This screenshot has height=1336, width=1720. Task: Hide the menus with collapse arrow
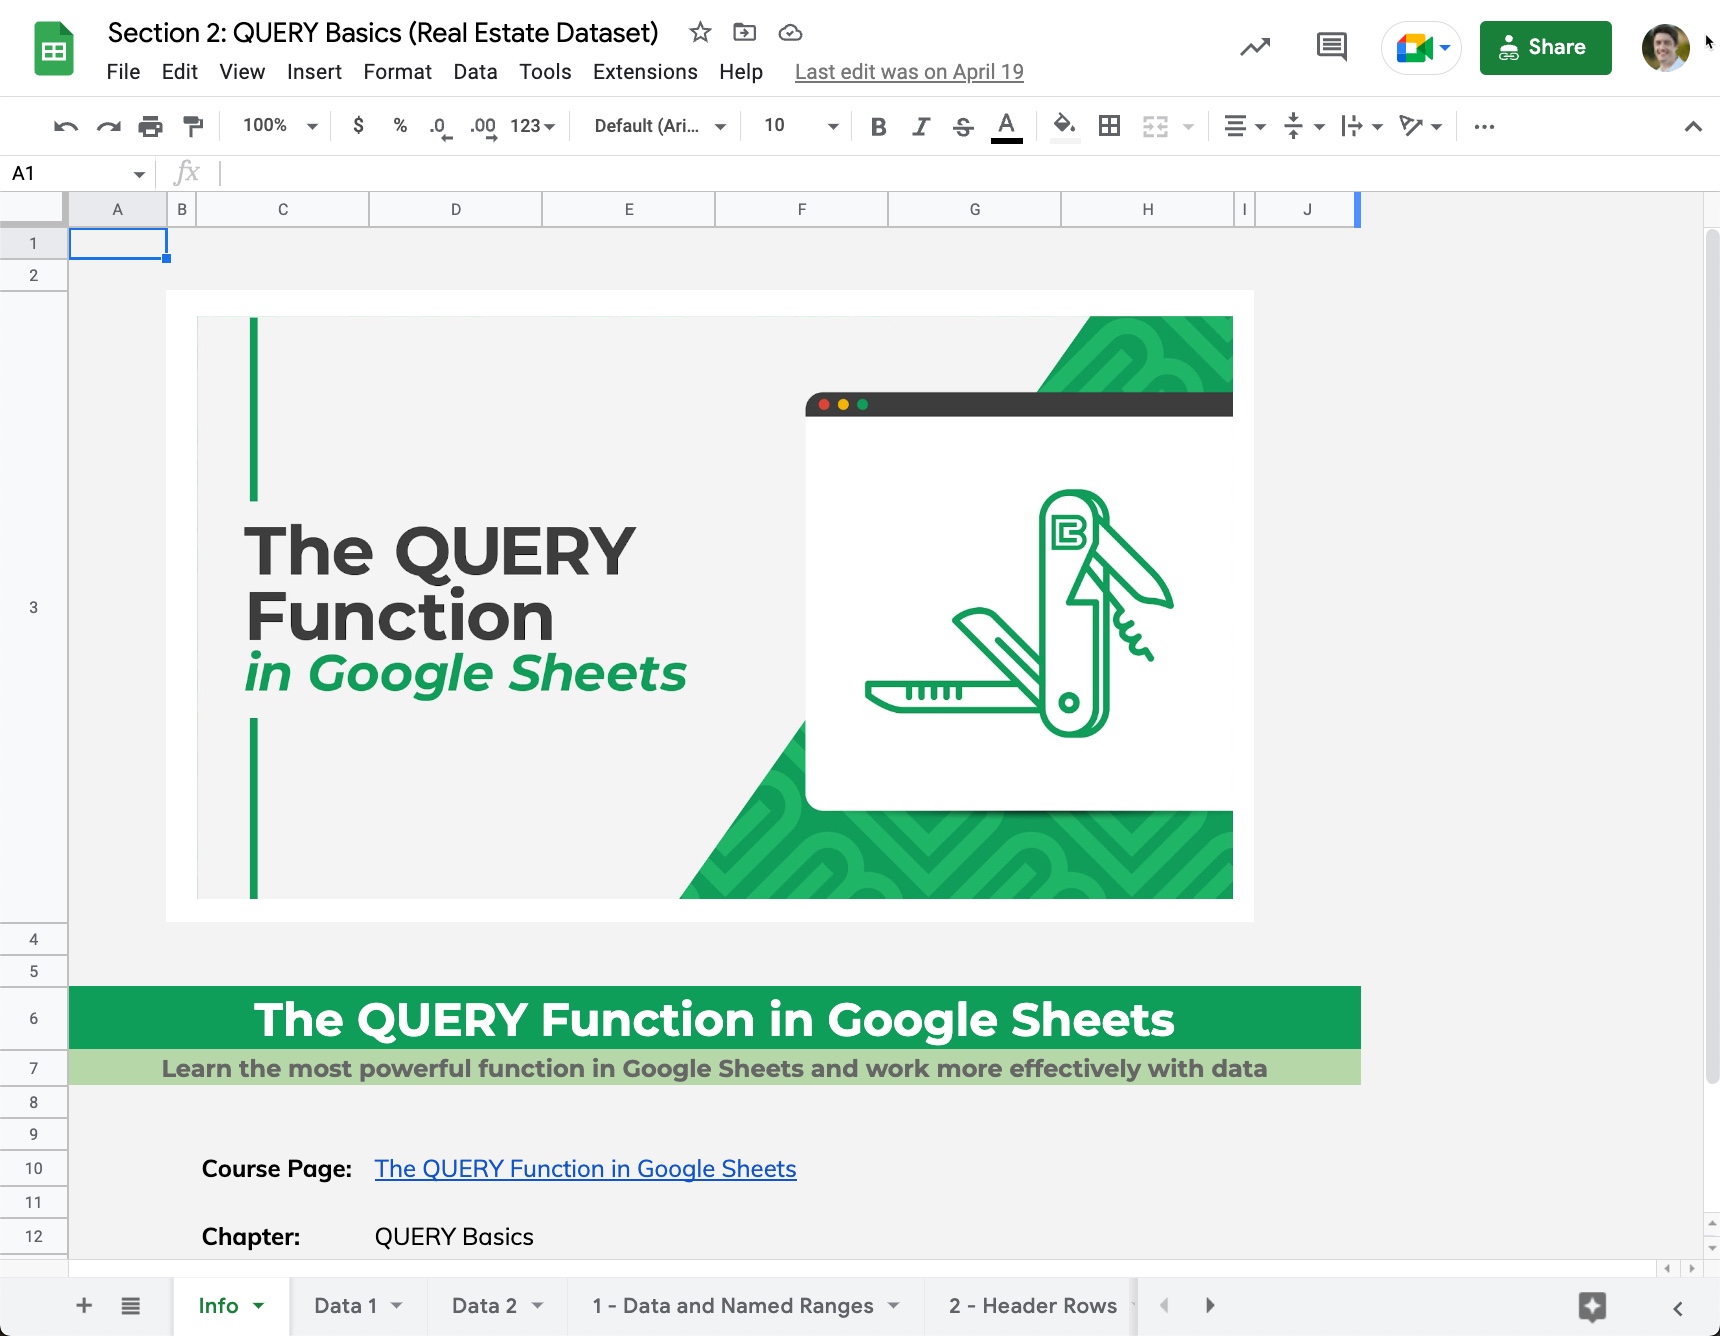[1692, 126]
